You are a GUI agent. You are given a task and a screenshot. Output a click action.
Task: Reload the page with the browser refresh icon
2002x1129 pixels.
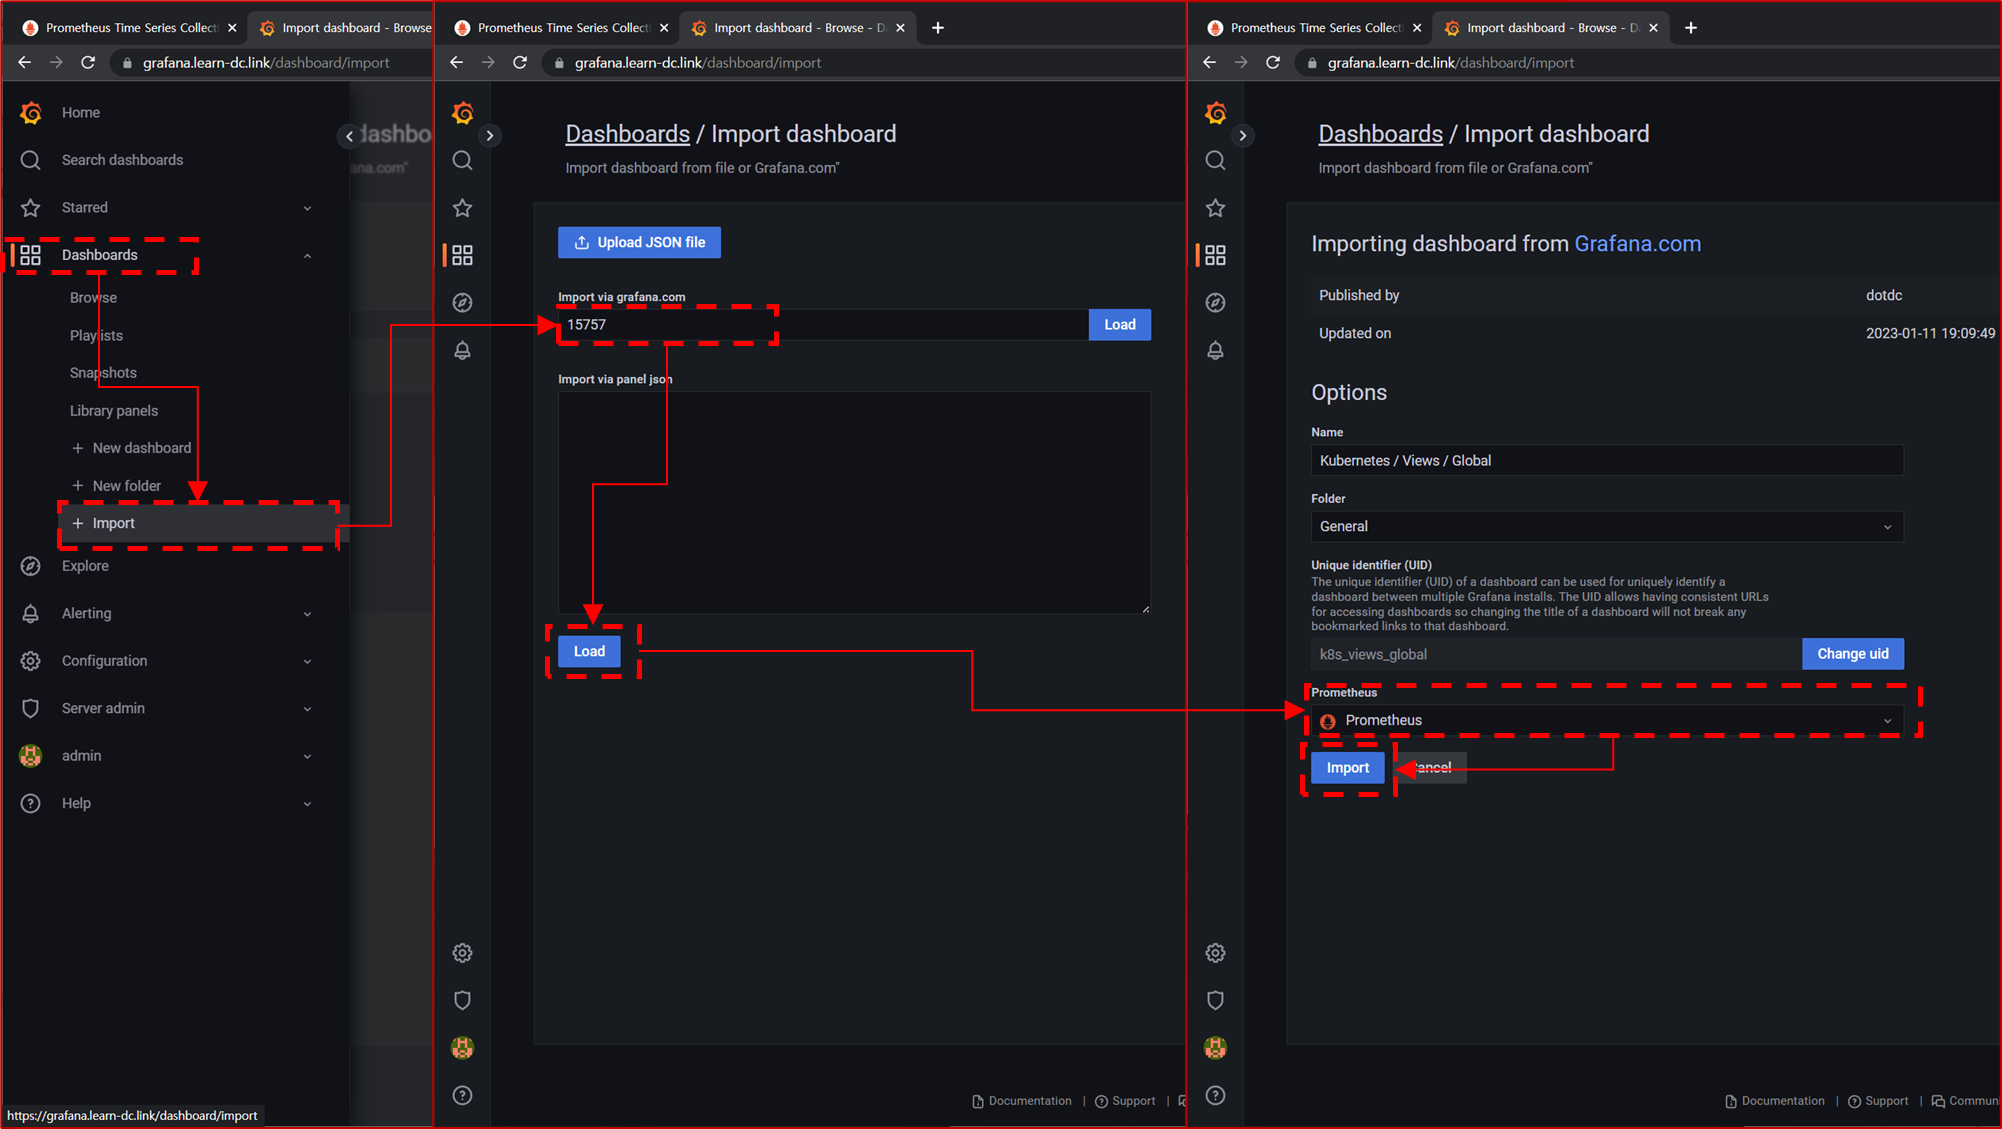[x=88, y=62]
